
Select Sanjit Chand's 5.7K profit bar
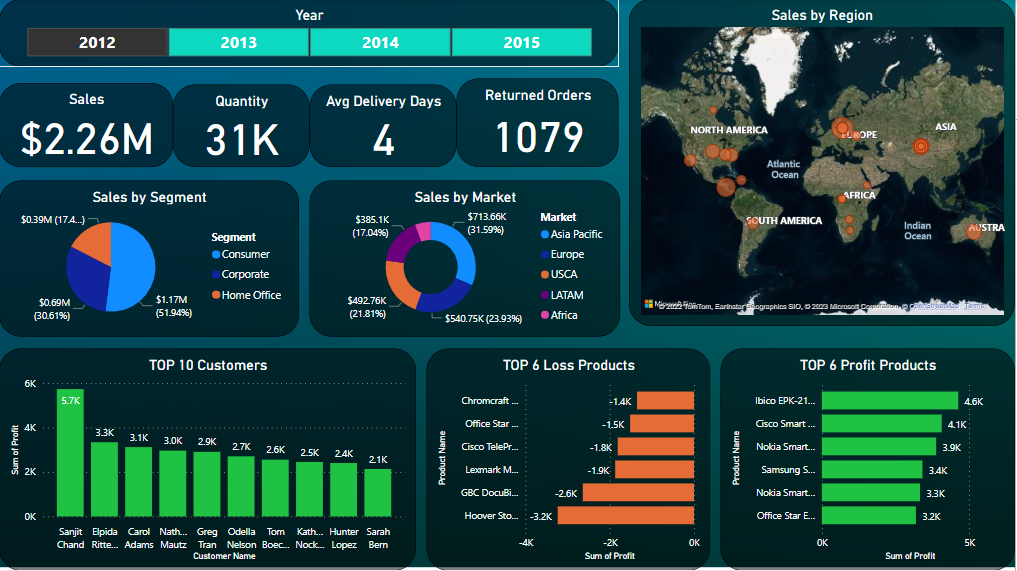(70, 452)
